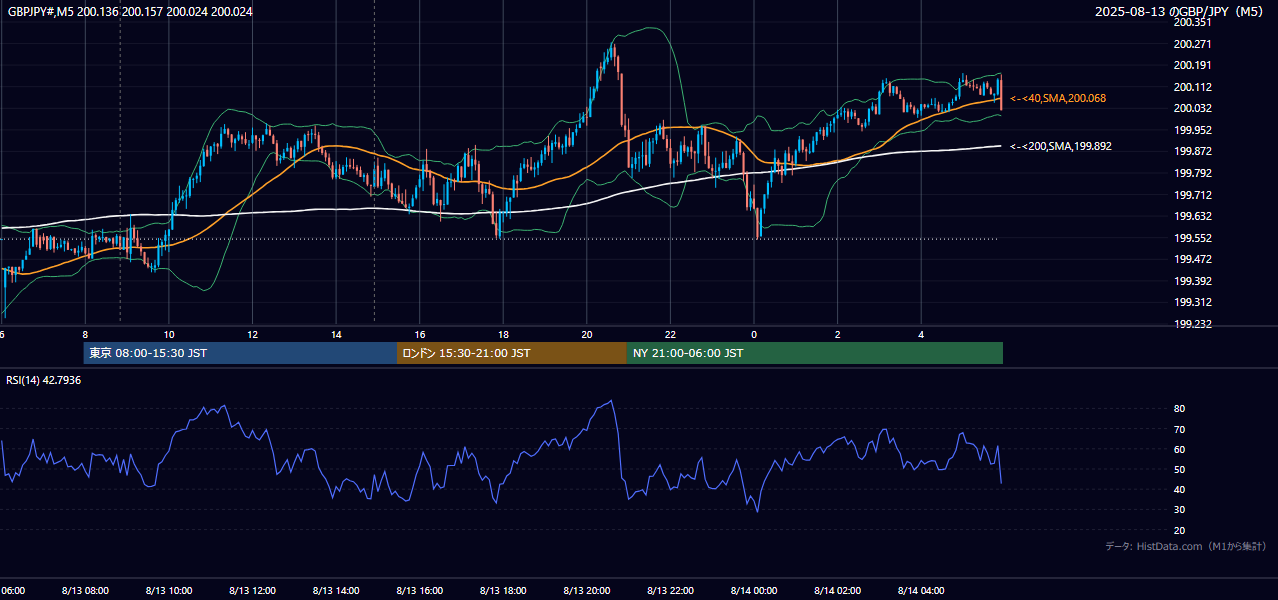Select the NY 21:00-06:00 JST session bar
The height and width of the screenshot is (600, 1278).
[x=815, y=353]
